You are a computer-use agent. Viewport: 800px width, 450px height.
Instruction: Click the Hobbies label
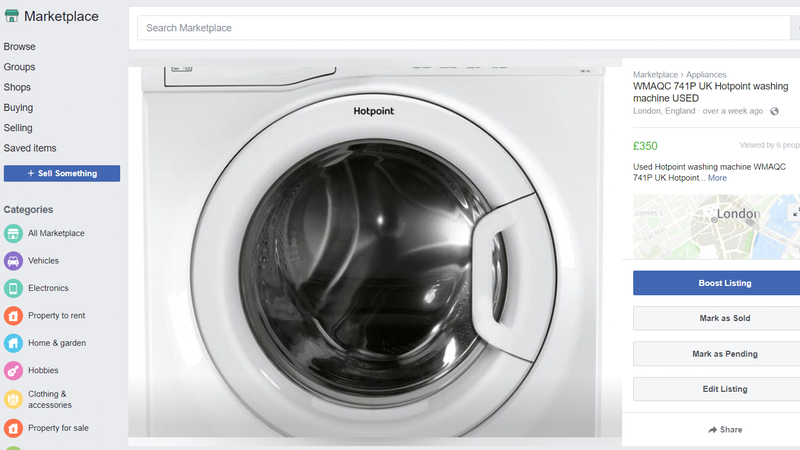tap(43, 370)
